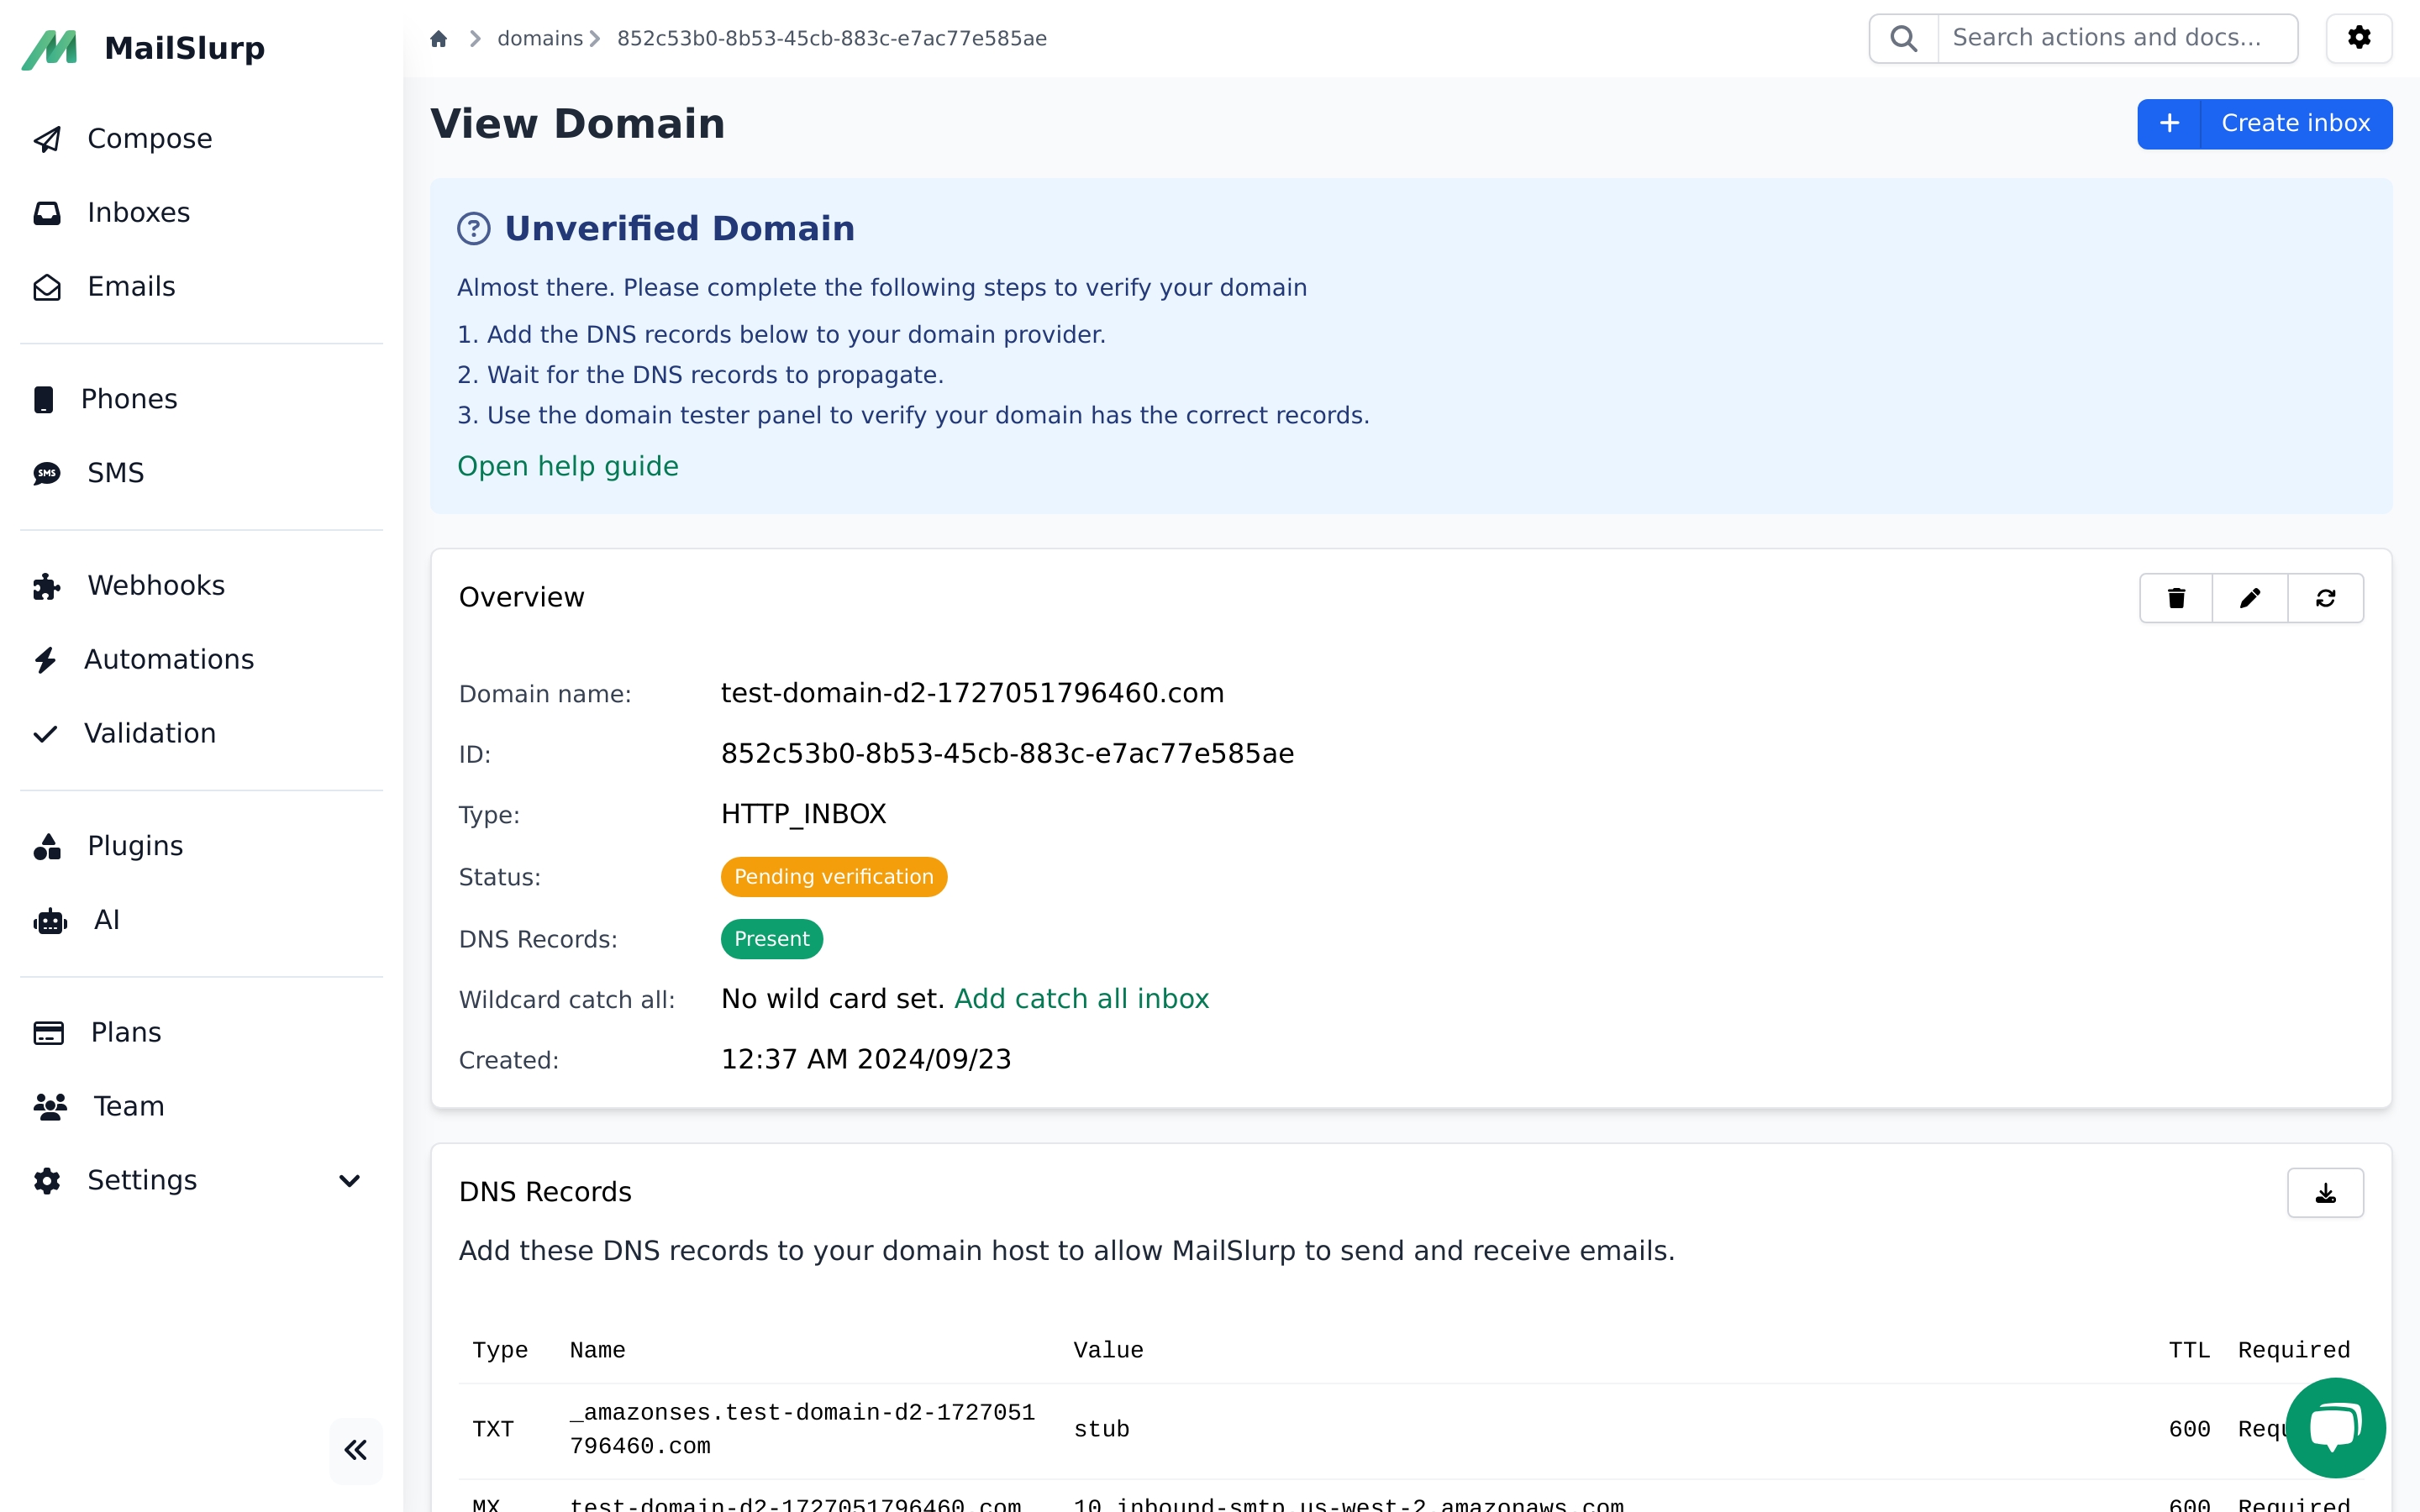This screenshot has width=2420, height=1512.
Task: Click the TXT record name cell
Action: [803, 1429]
